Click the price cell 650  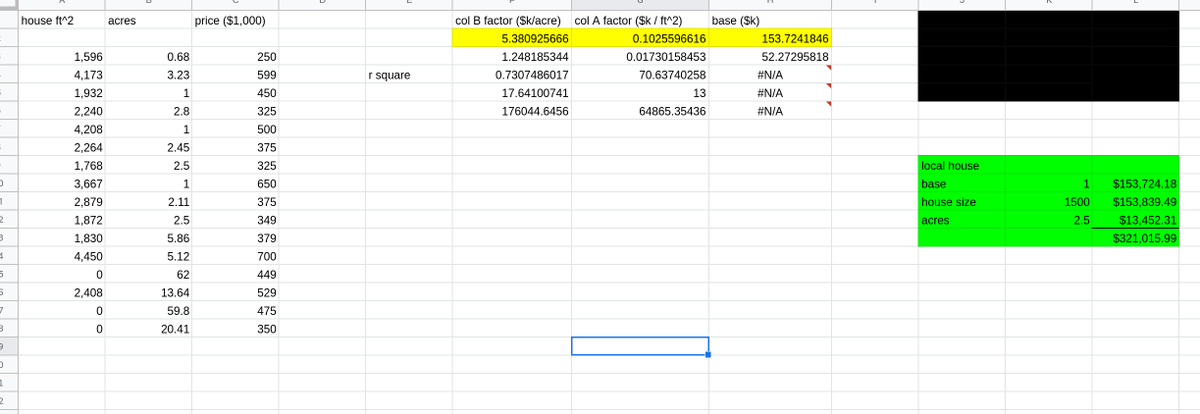(236, 184)
